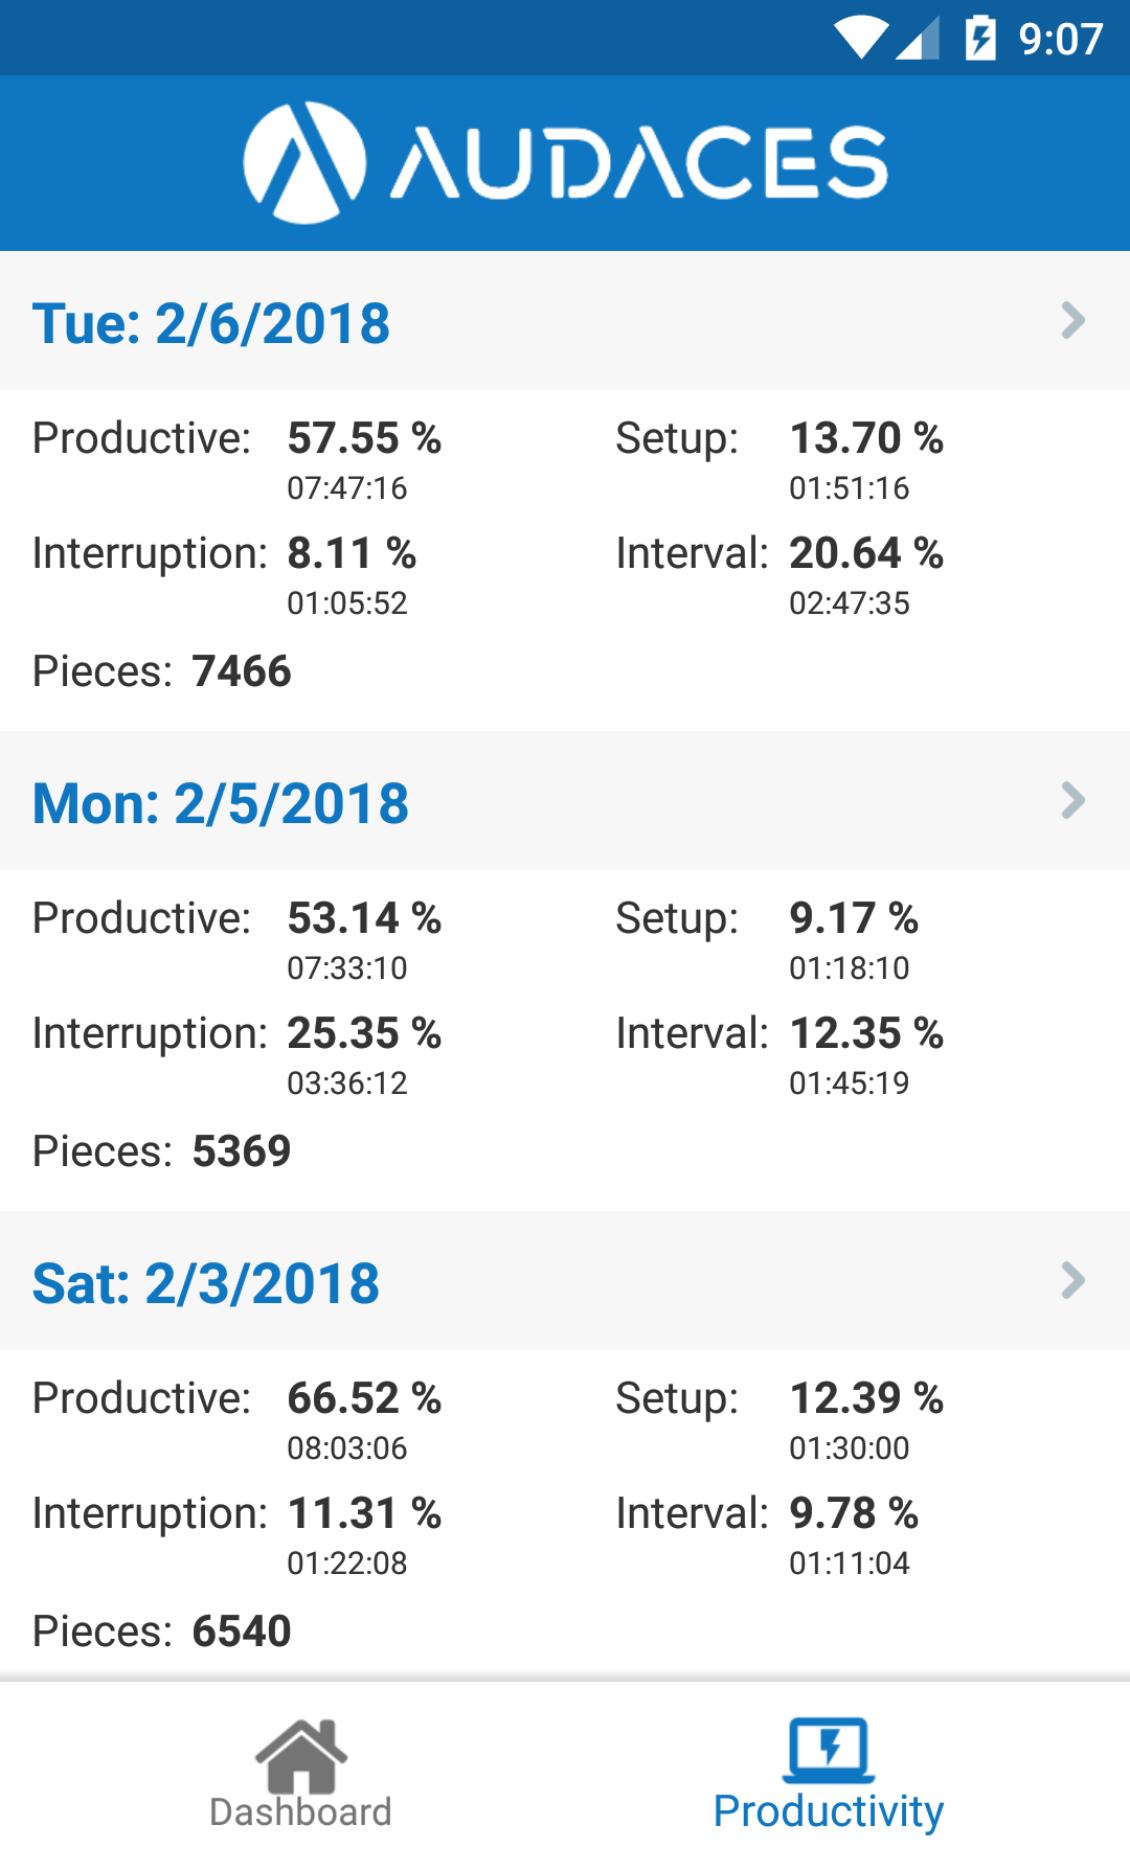
Task: Open the Mon: 2/5/2018 header
Action: (x=565, y=801)
